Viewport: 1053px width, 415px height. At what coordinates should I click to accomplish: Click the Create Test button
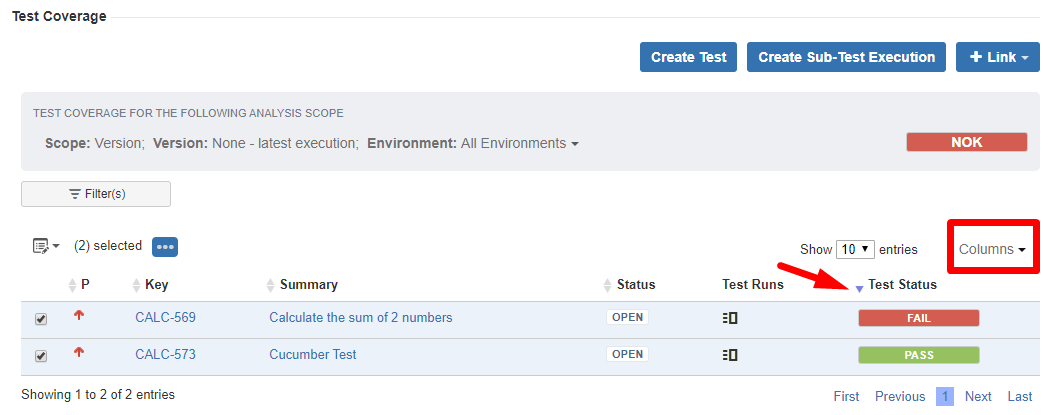[688, 57]
